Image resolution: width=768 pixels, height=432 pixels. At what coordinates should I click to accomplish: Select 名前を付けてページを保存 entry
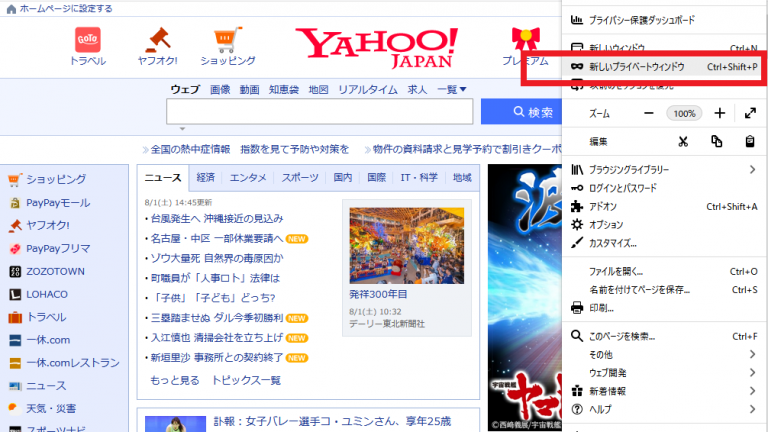point(664,290)
